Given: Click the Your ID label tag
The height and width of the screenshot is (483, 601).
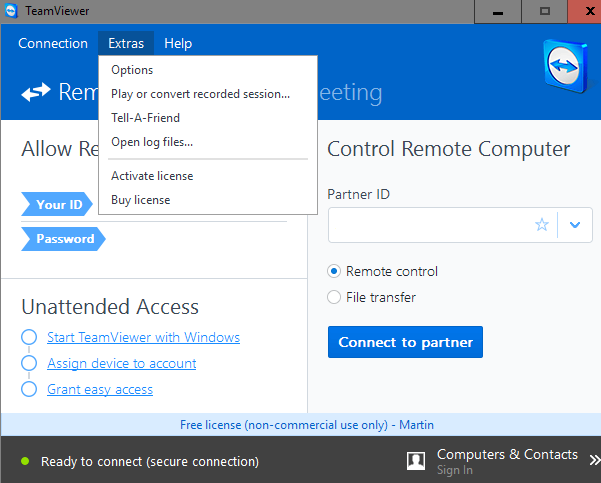Looking at the screenshot, I should [57, 204].
